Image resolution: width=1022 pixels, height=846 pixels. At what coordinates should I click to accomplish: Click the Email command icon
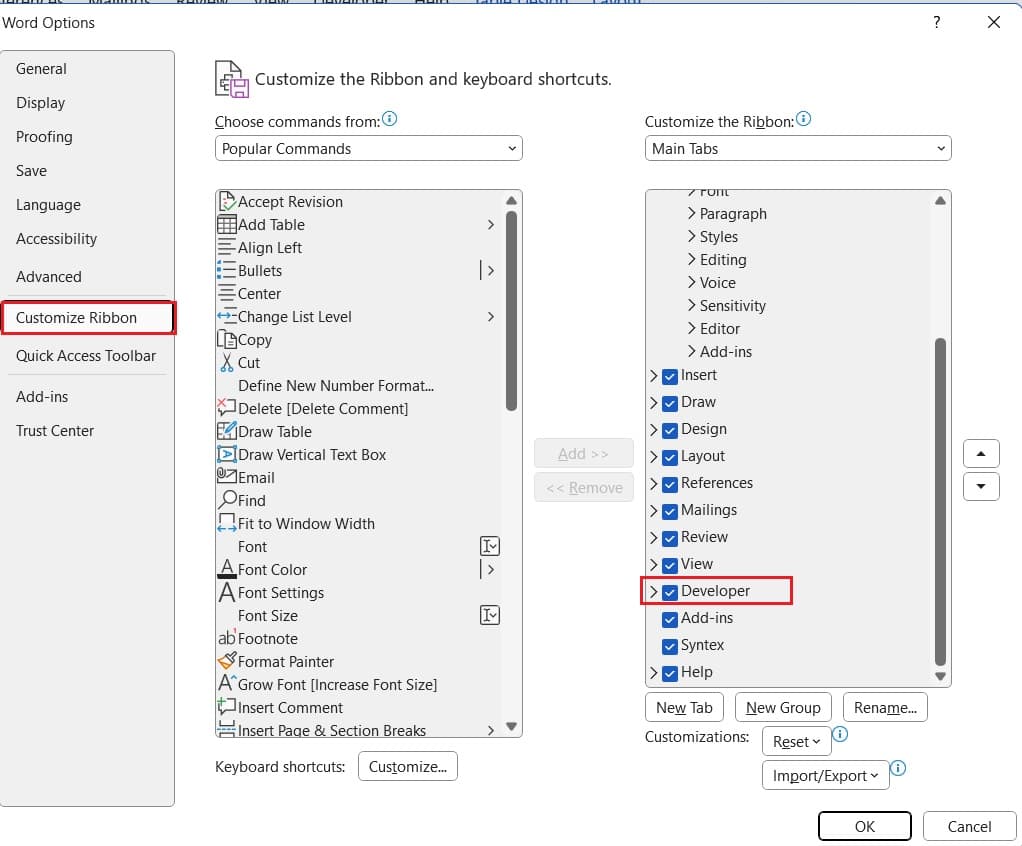226,476
